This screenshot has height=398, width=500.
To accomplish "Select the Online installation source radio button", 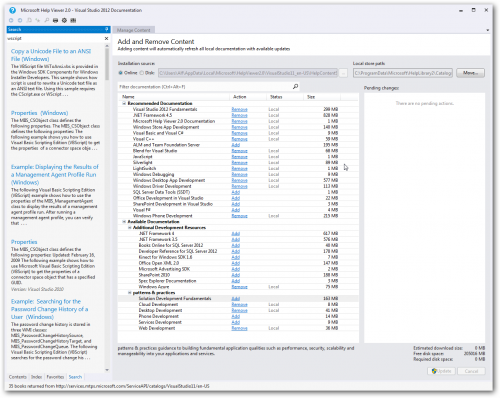I will coord(120,73).
